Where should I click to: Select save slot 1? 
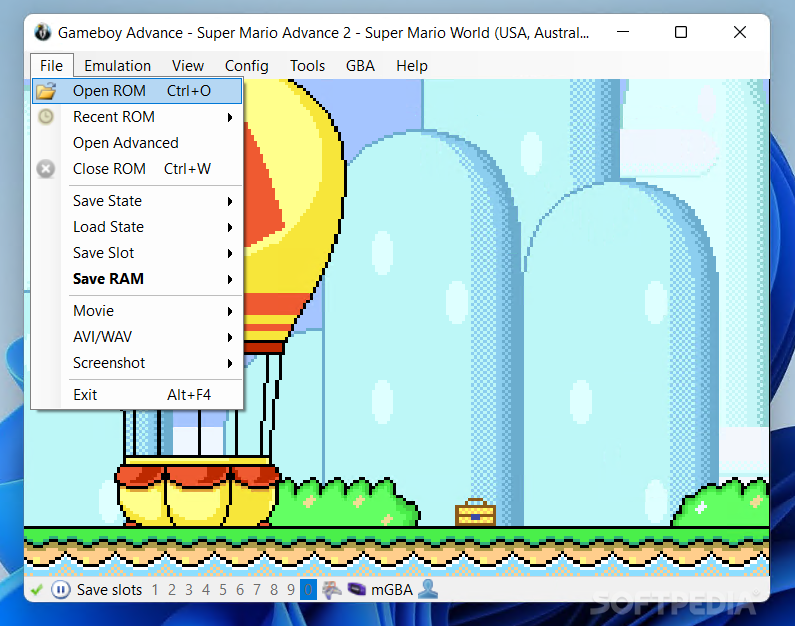tap(155, 590)
